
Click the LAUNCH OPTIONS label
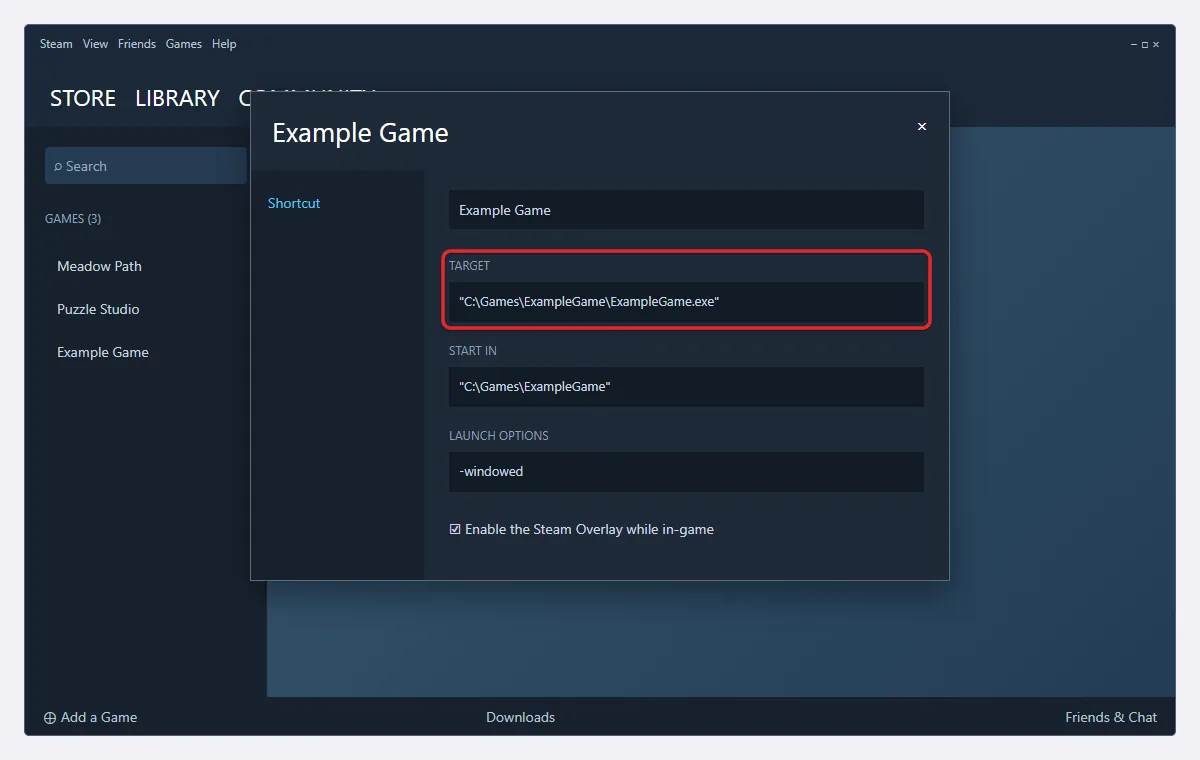point(499,436)
